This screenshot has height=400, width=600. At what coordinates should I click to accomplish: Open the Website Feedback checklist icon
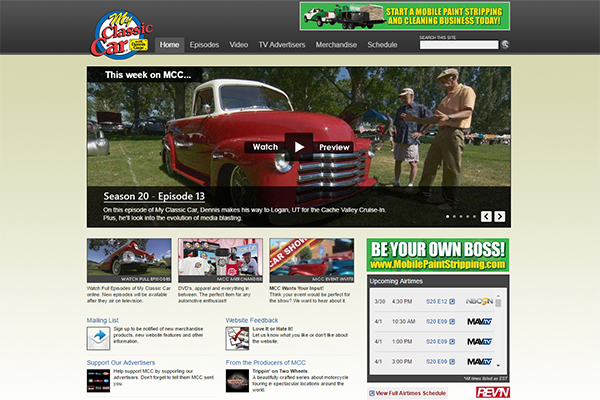(x=237, y=338)
